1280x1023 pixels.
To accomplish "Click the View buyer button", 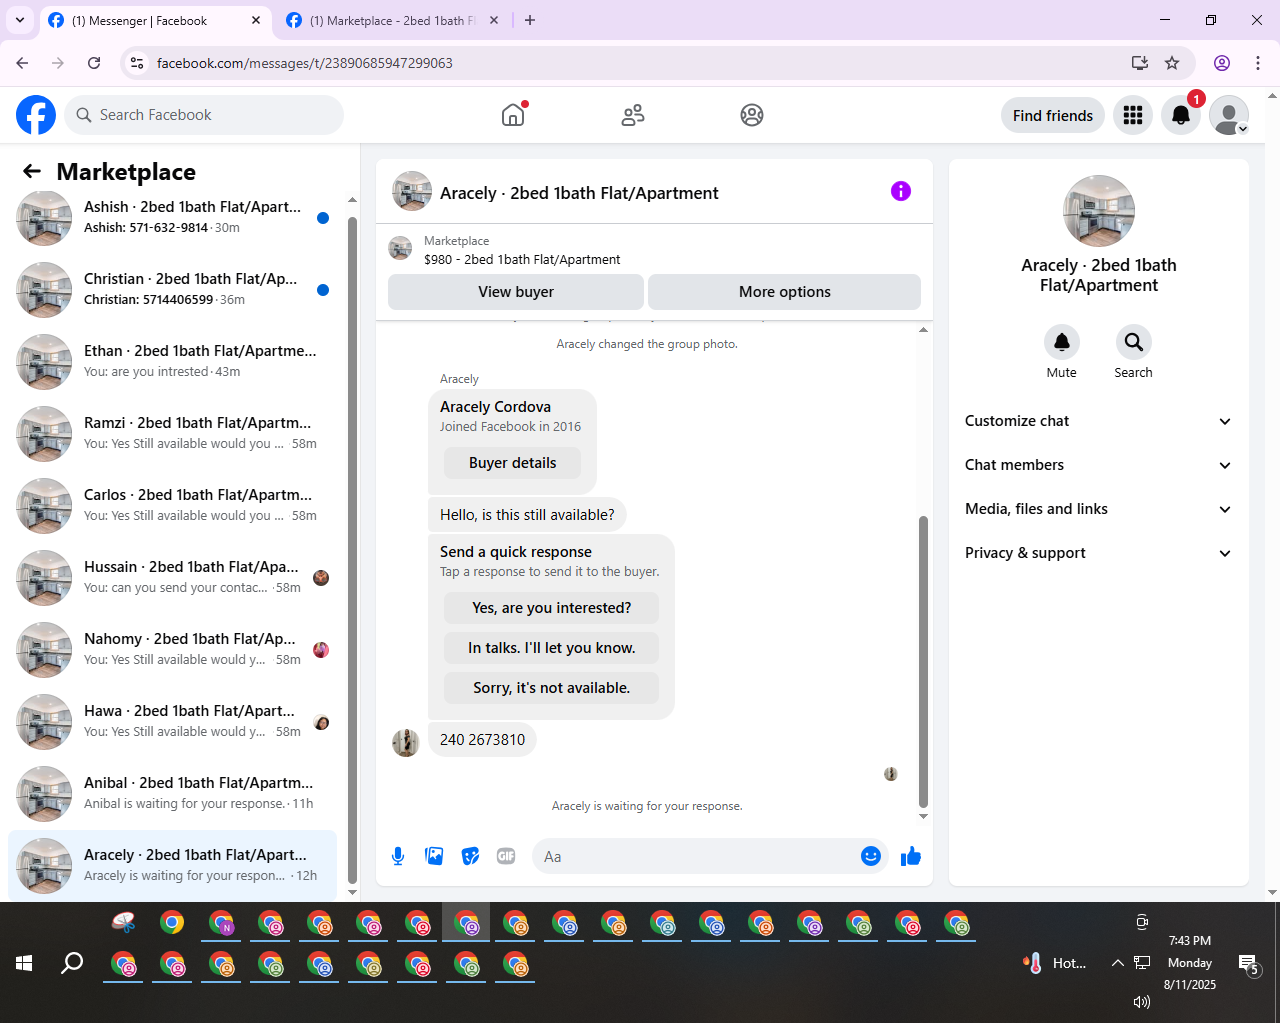I will pyautogui.click(x=516, y=292).
